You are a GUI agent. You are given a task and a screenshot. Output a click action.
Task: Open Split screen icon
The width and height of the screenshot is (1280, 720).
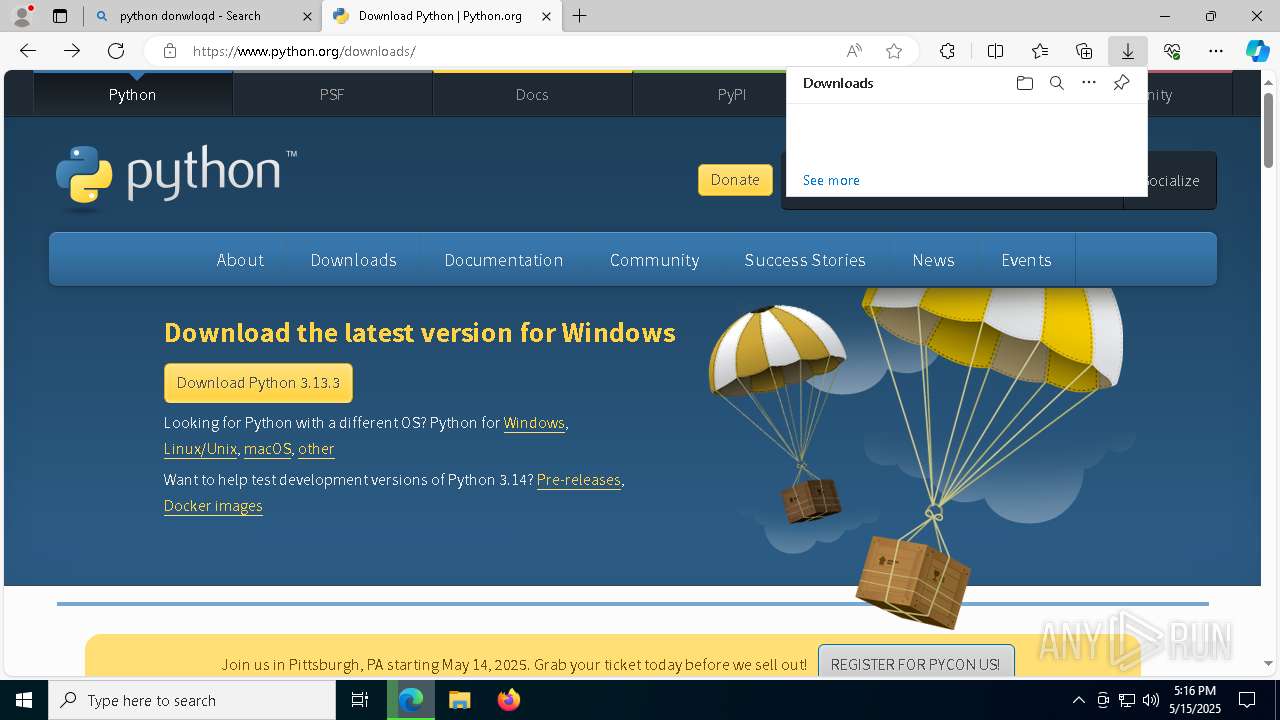[995, 51]
